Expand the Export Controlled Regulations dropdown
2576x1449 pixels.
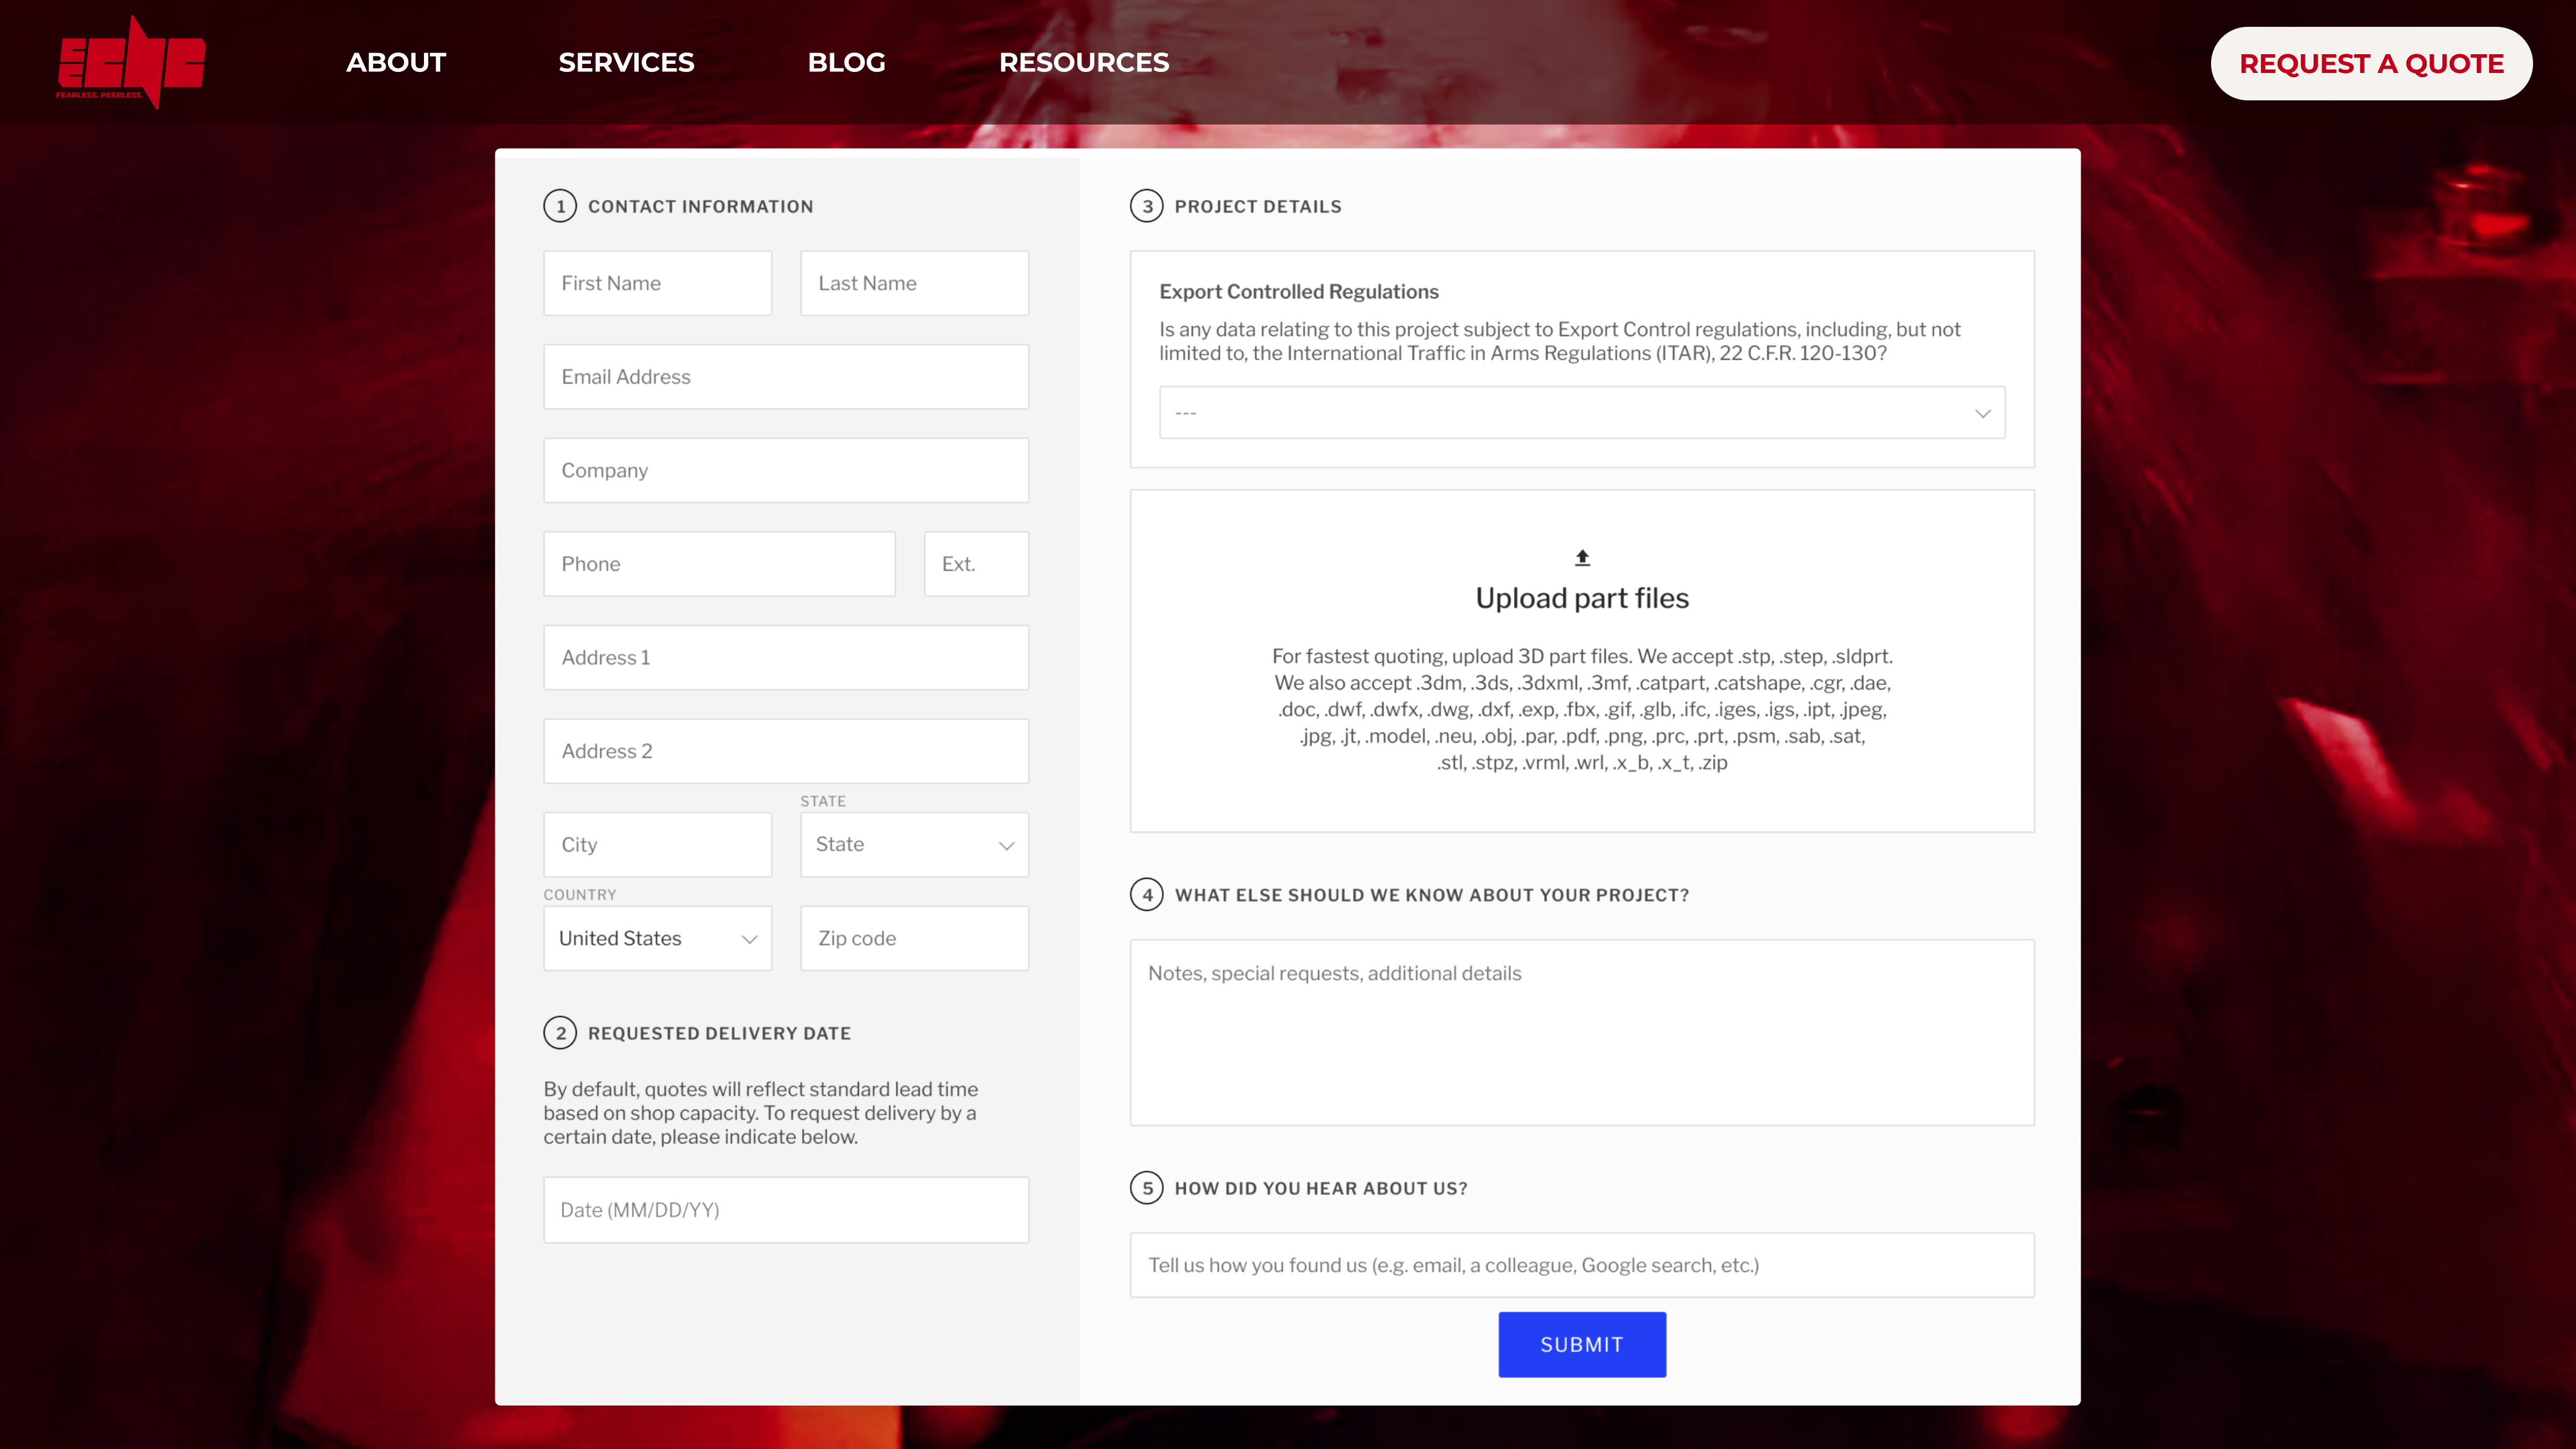coord(1582,412)
